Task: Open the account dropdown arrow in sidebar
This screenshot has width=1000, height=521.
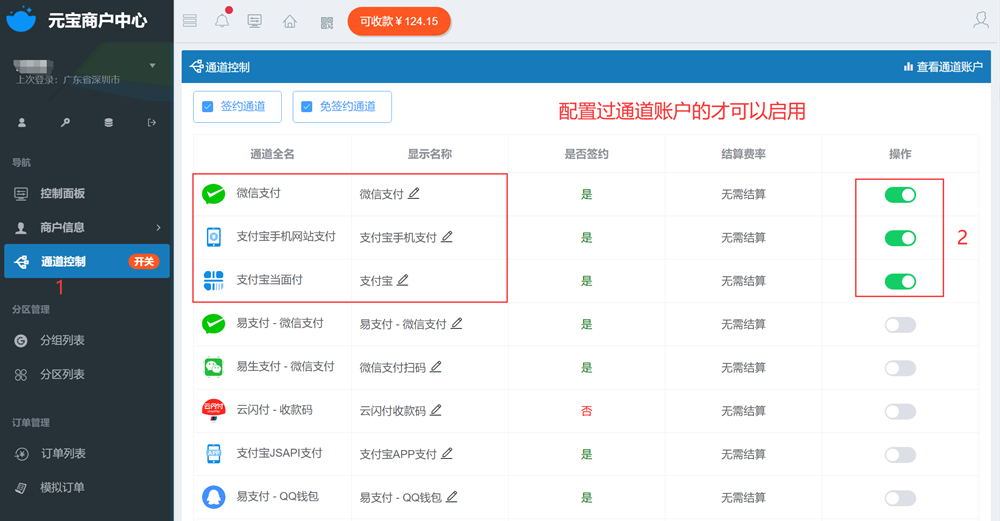Action: (153, 66)
